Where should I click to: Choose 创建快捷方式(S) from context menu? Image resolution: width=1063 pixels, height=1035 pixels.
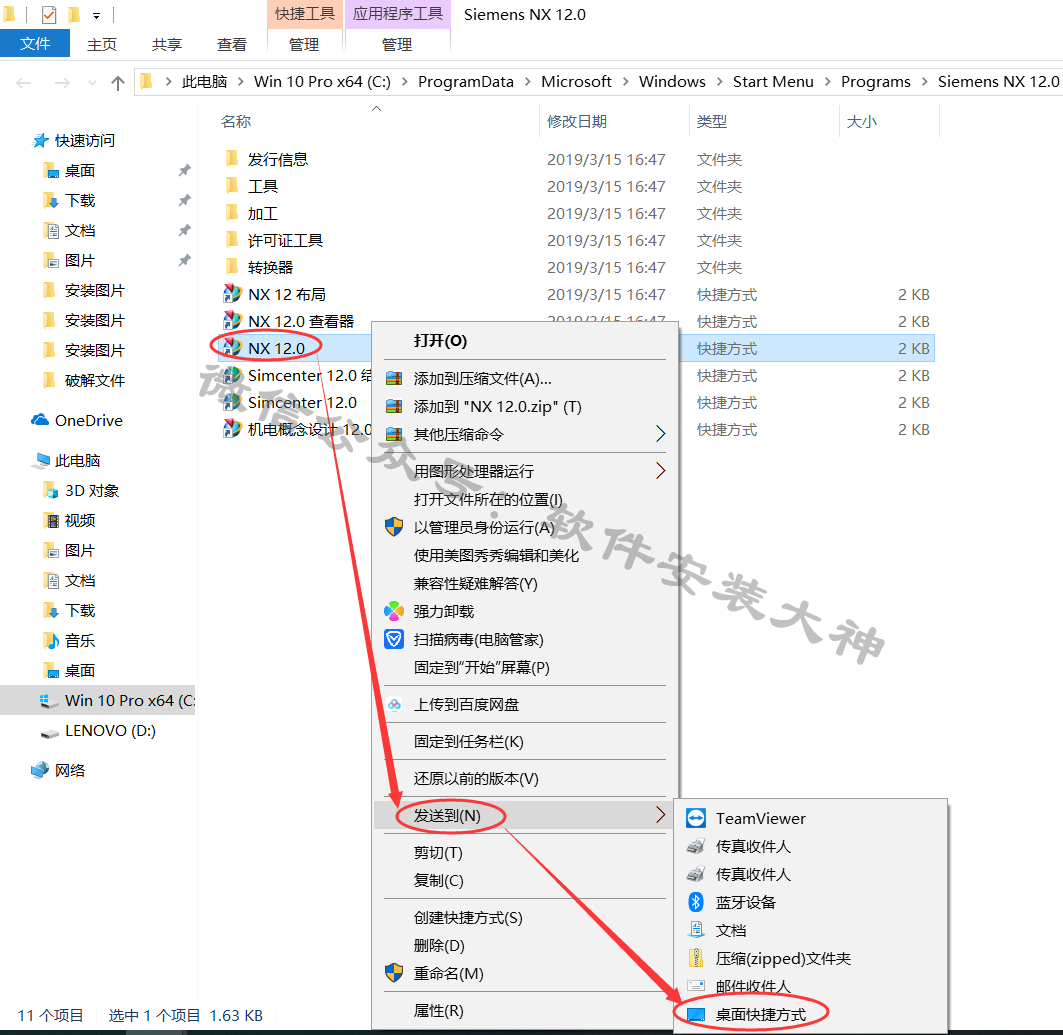tap(525, 917)
